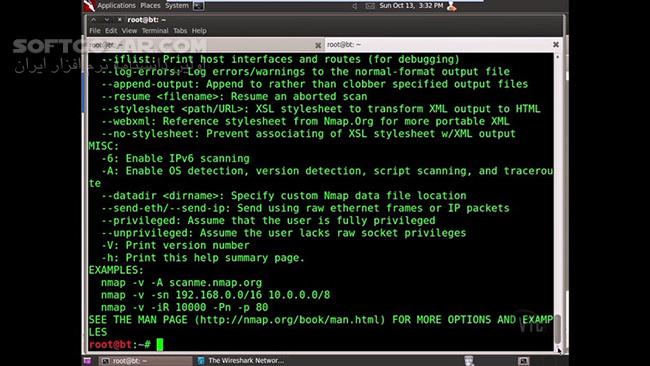Open the volume speaker icon in panel
The image size is (650, 366).
pyautogui.click(x=354, y=6)
